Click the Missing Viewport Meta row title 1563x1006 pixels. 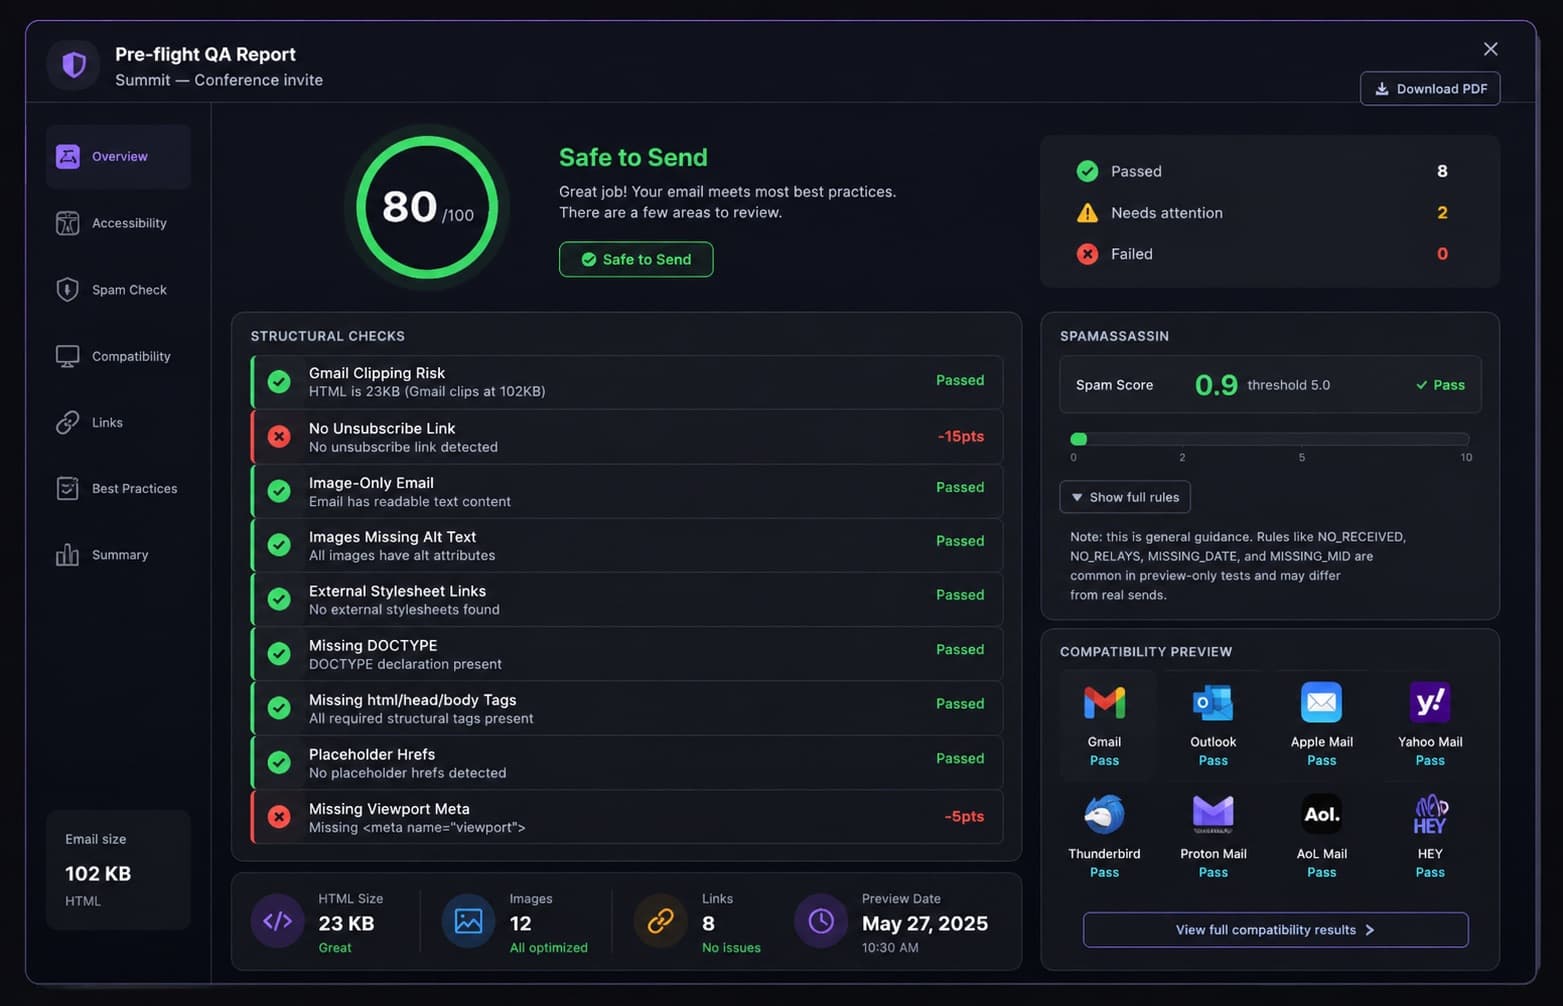point(389,809)
